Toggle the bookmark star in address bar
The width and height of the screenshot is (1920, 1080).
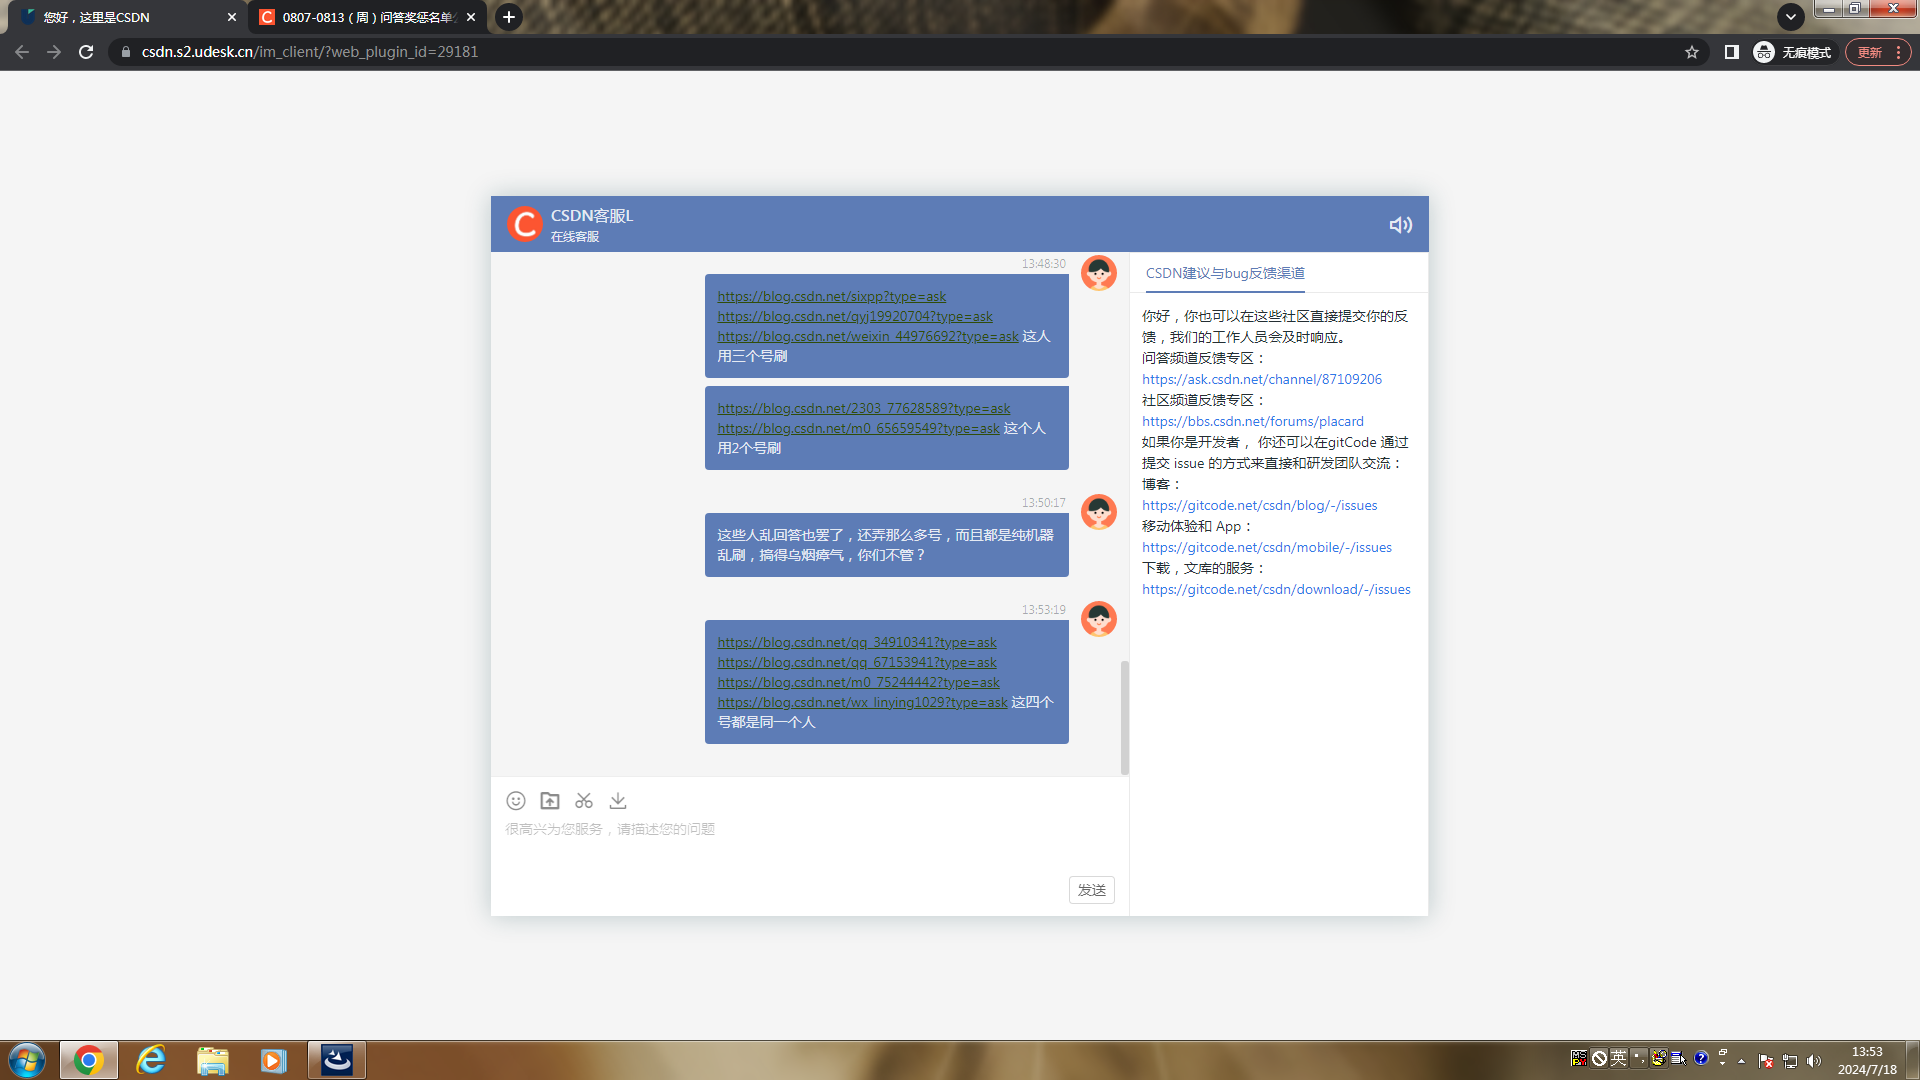tap(1691, 51)
